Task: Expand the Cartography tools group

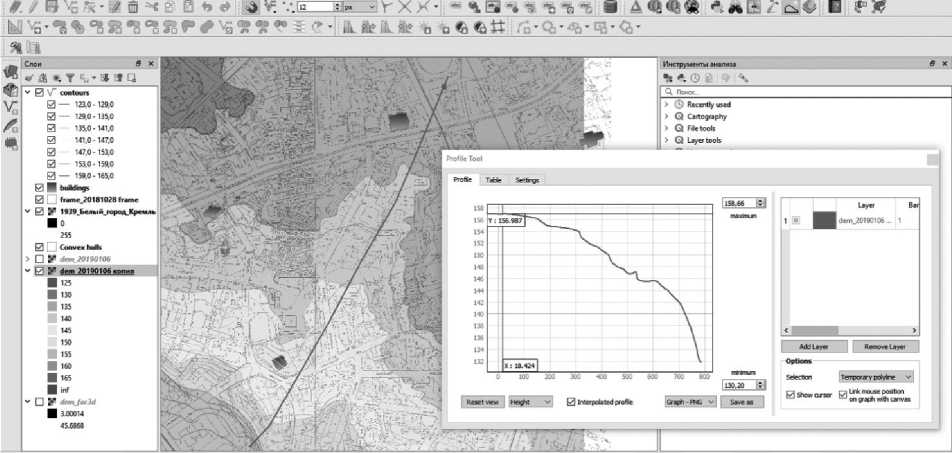Action: point(667,116)
